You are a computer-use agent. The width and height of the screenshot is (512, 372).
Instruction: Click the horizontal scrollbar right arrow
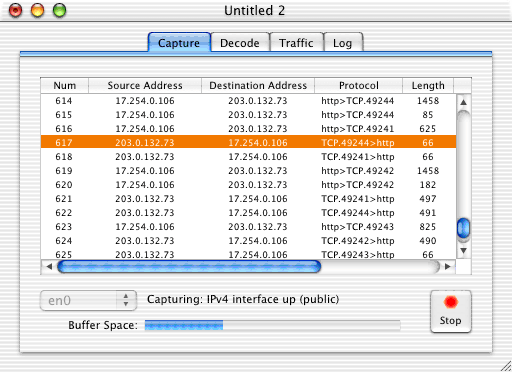click(448, 267)
